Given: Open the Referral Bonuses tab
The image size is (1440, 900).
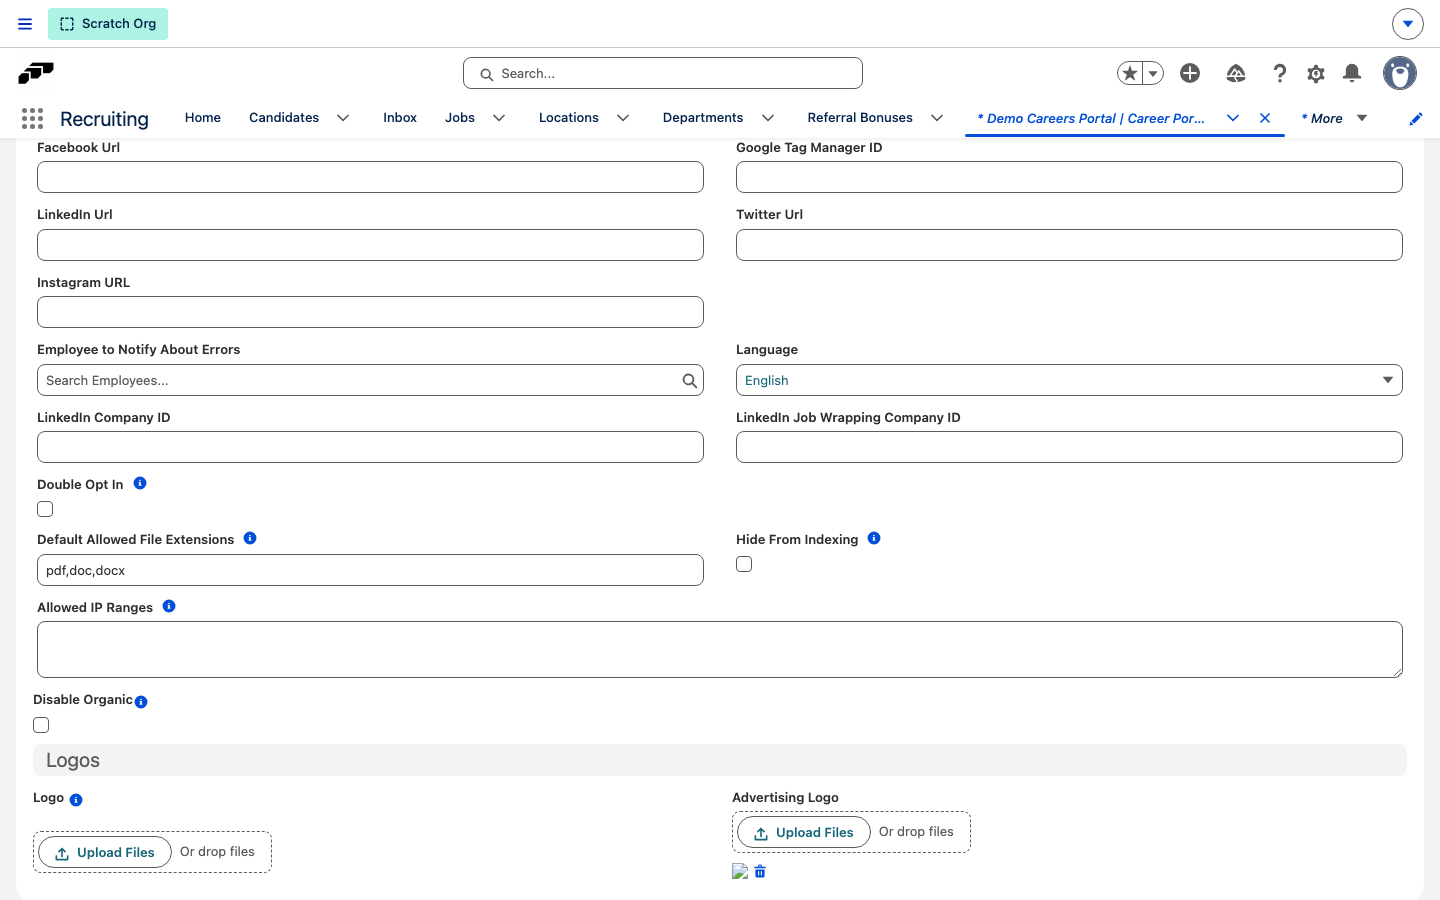Looking at the screenshot, I should [x=860, y=117].
